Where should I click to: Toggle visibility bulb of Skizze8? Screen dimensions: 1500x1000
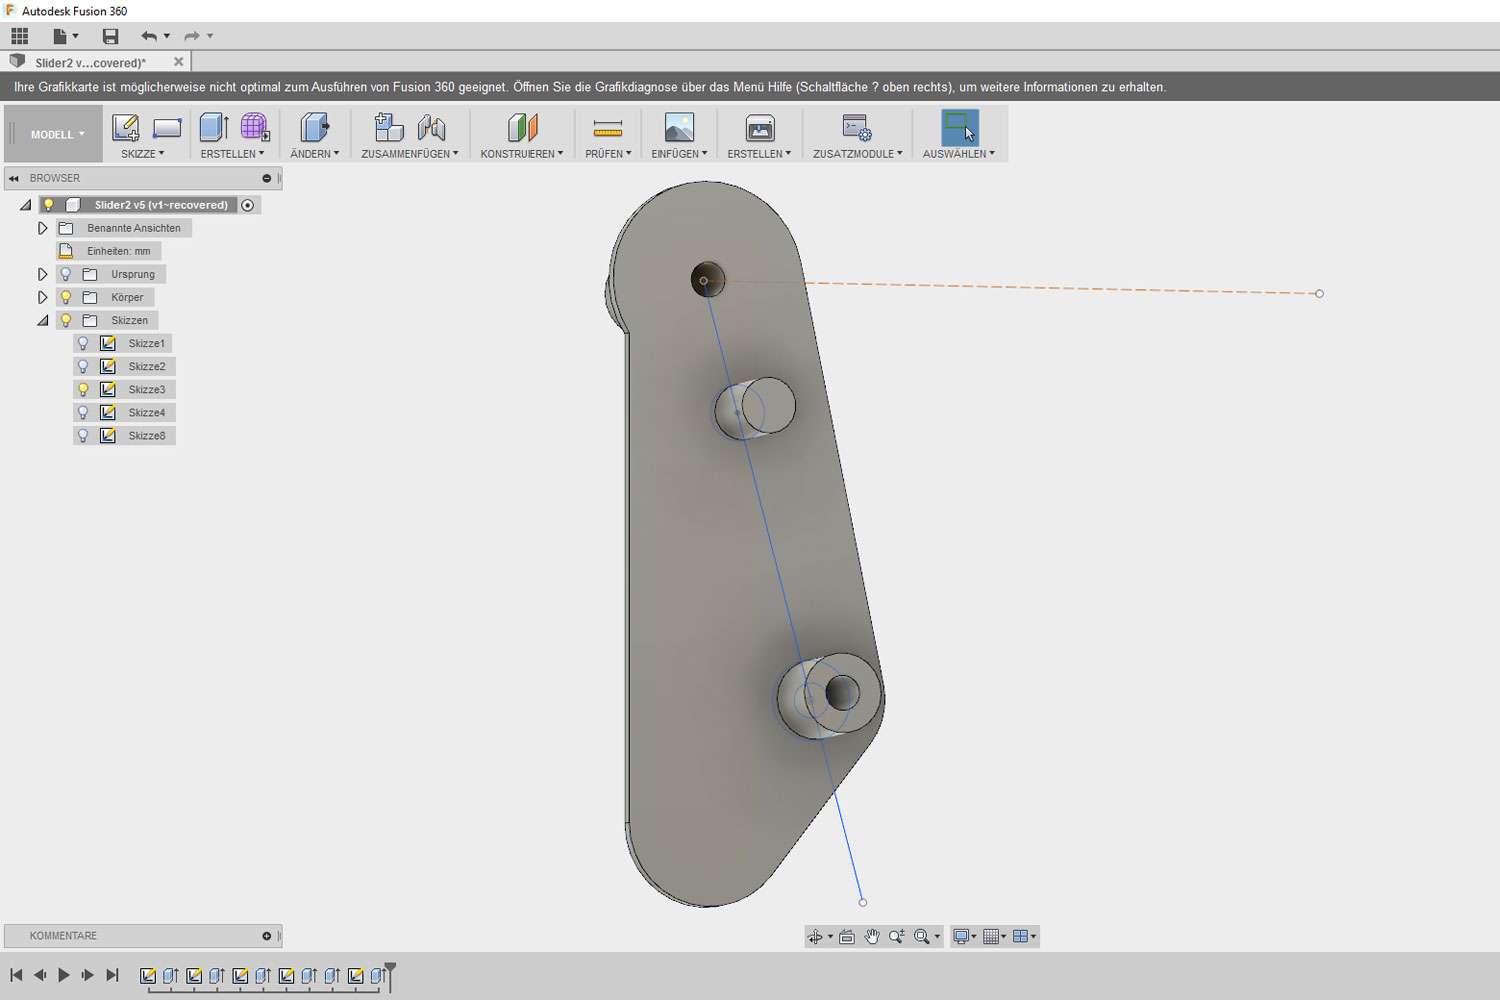(83, 435)
